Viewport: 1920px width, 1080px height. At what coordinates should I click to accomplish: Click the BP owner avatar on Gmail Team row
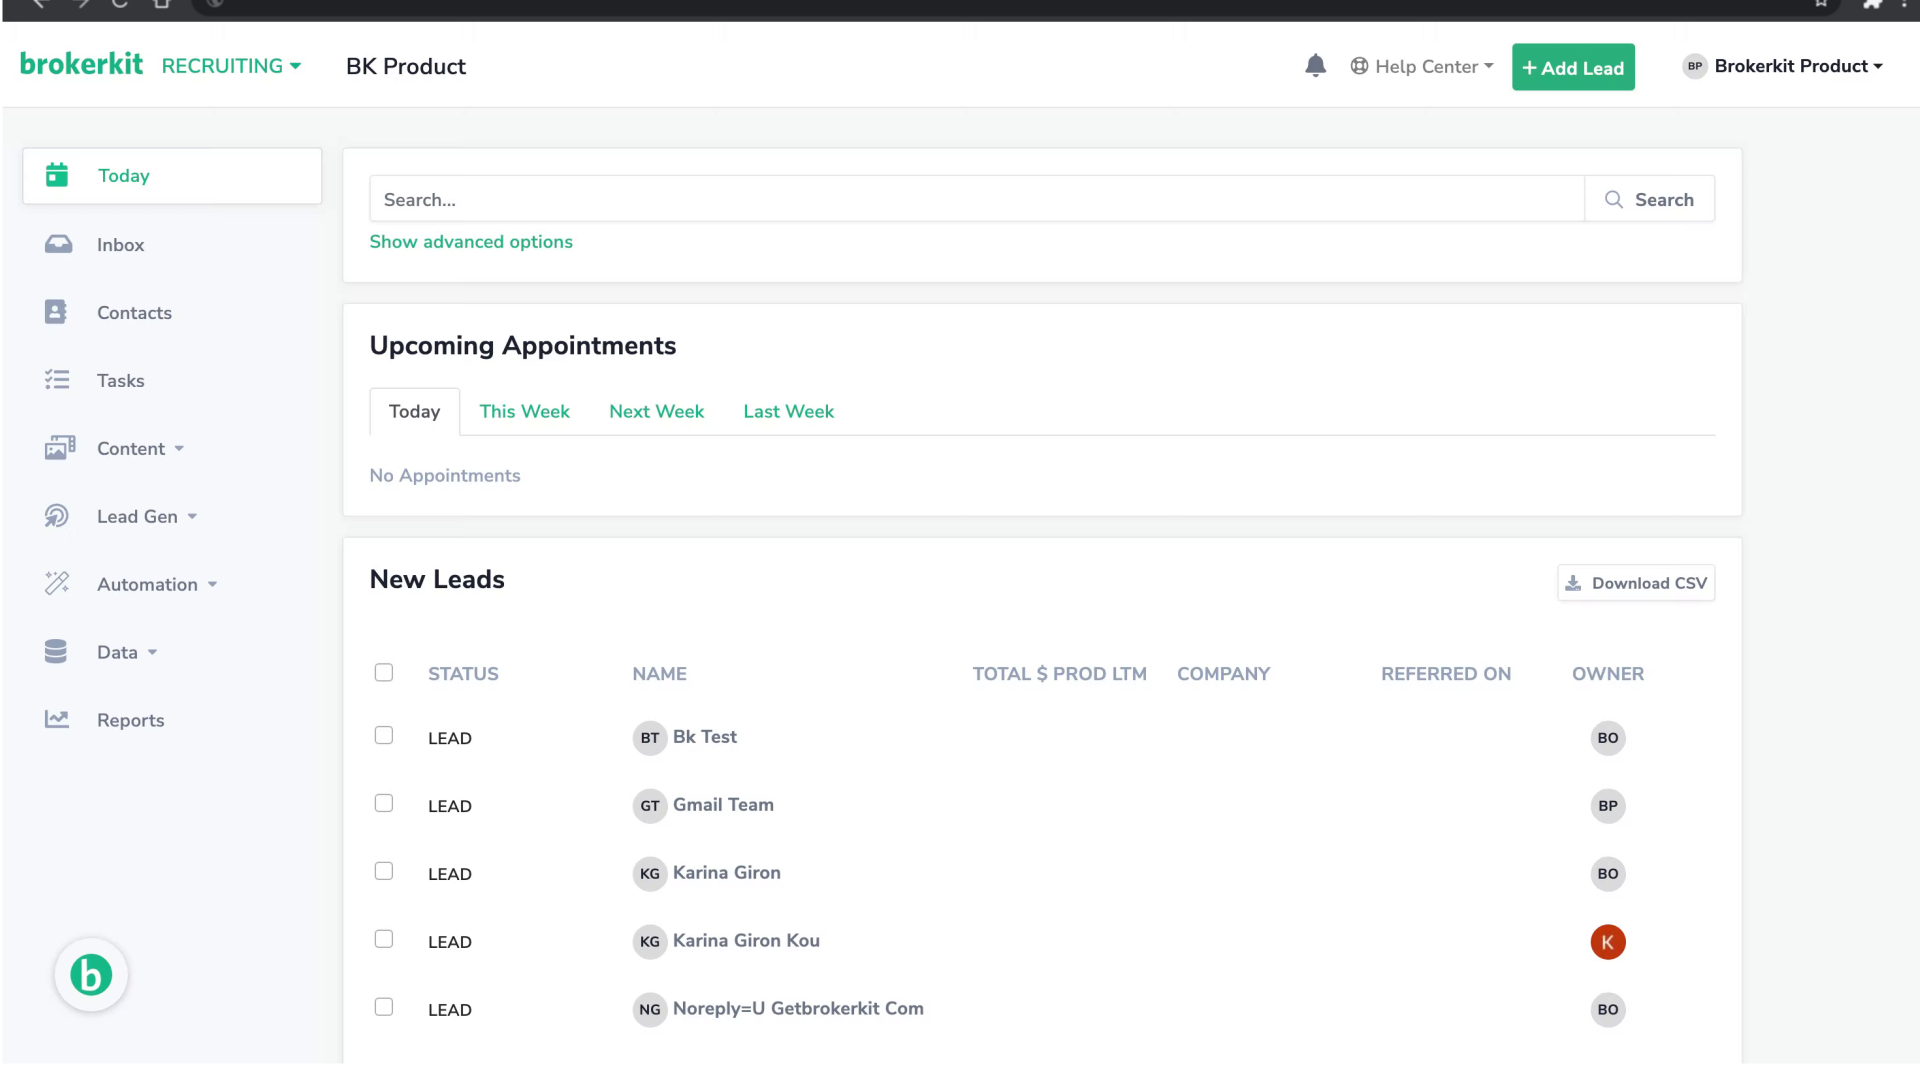[1608, 806]
